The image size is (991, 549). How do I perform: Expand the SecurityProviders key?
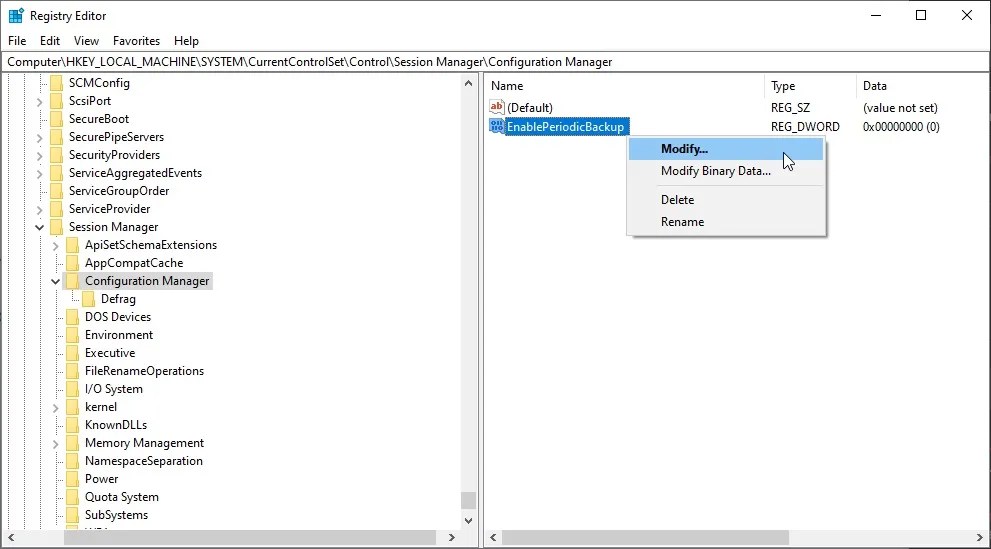40,155
